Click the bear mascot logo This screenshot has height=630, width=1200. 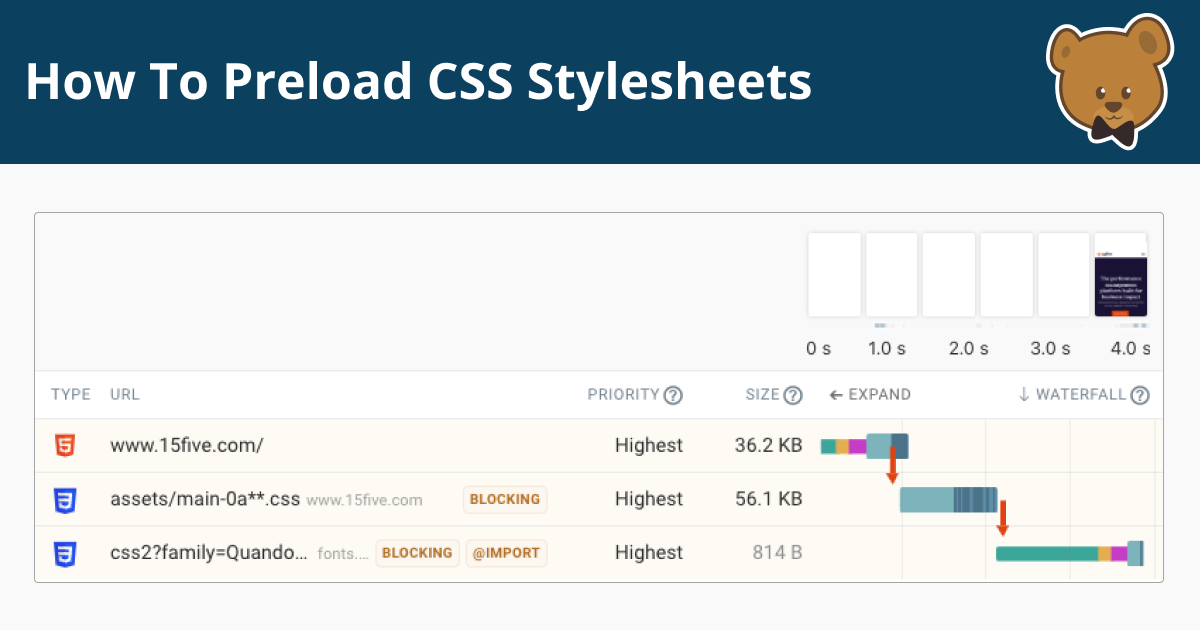point(1109,82)
